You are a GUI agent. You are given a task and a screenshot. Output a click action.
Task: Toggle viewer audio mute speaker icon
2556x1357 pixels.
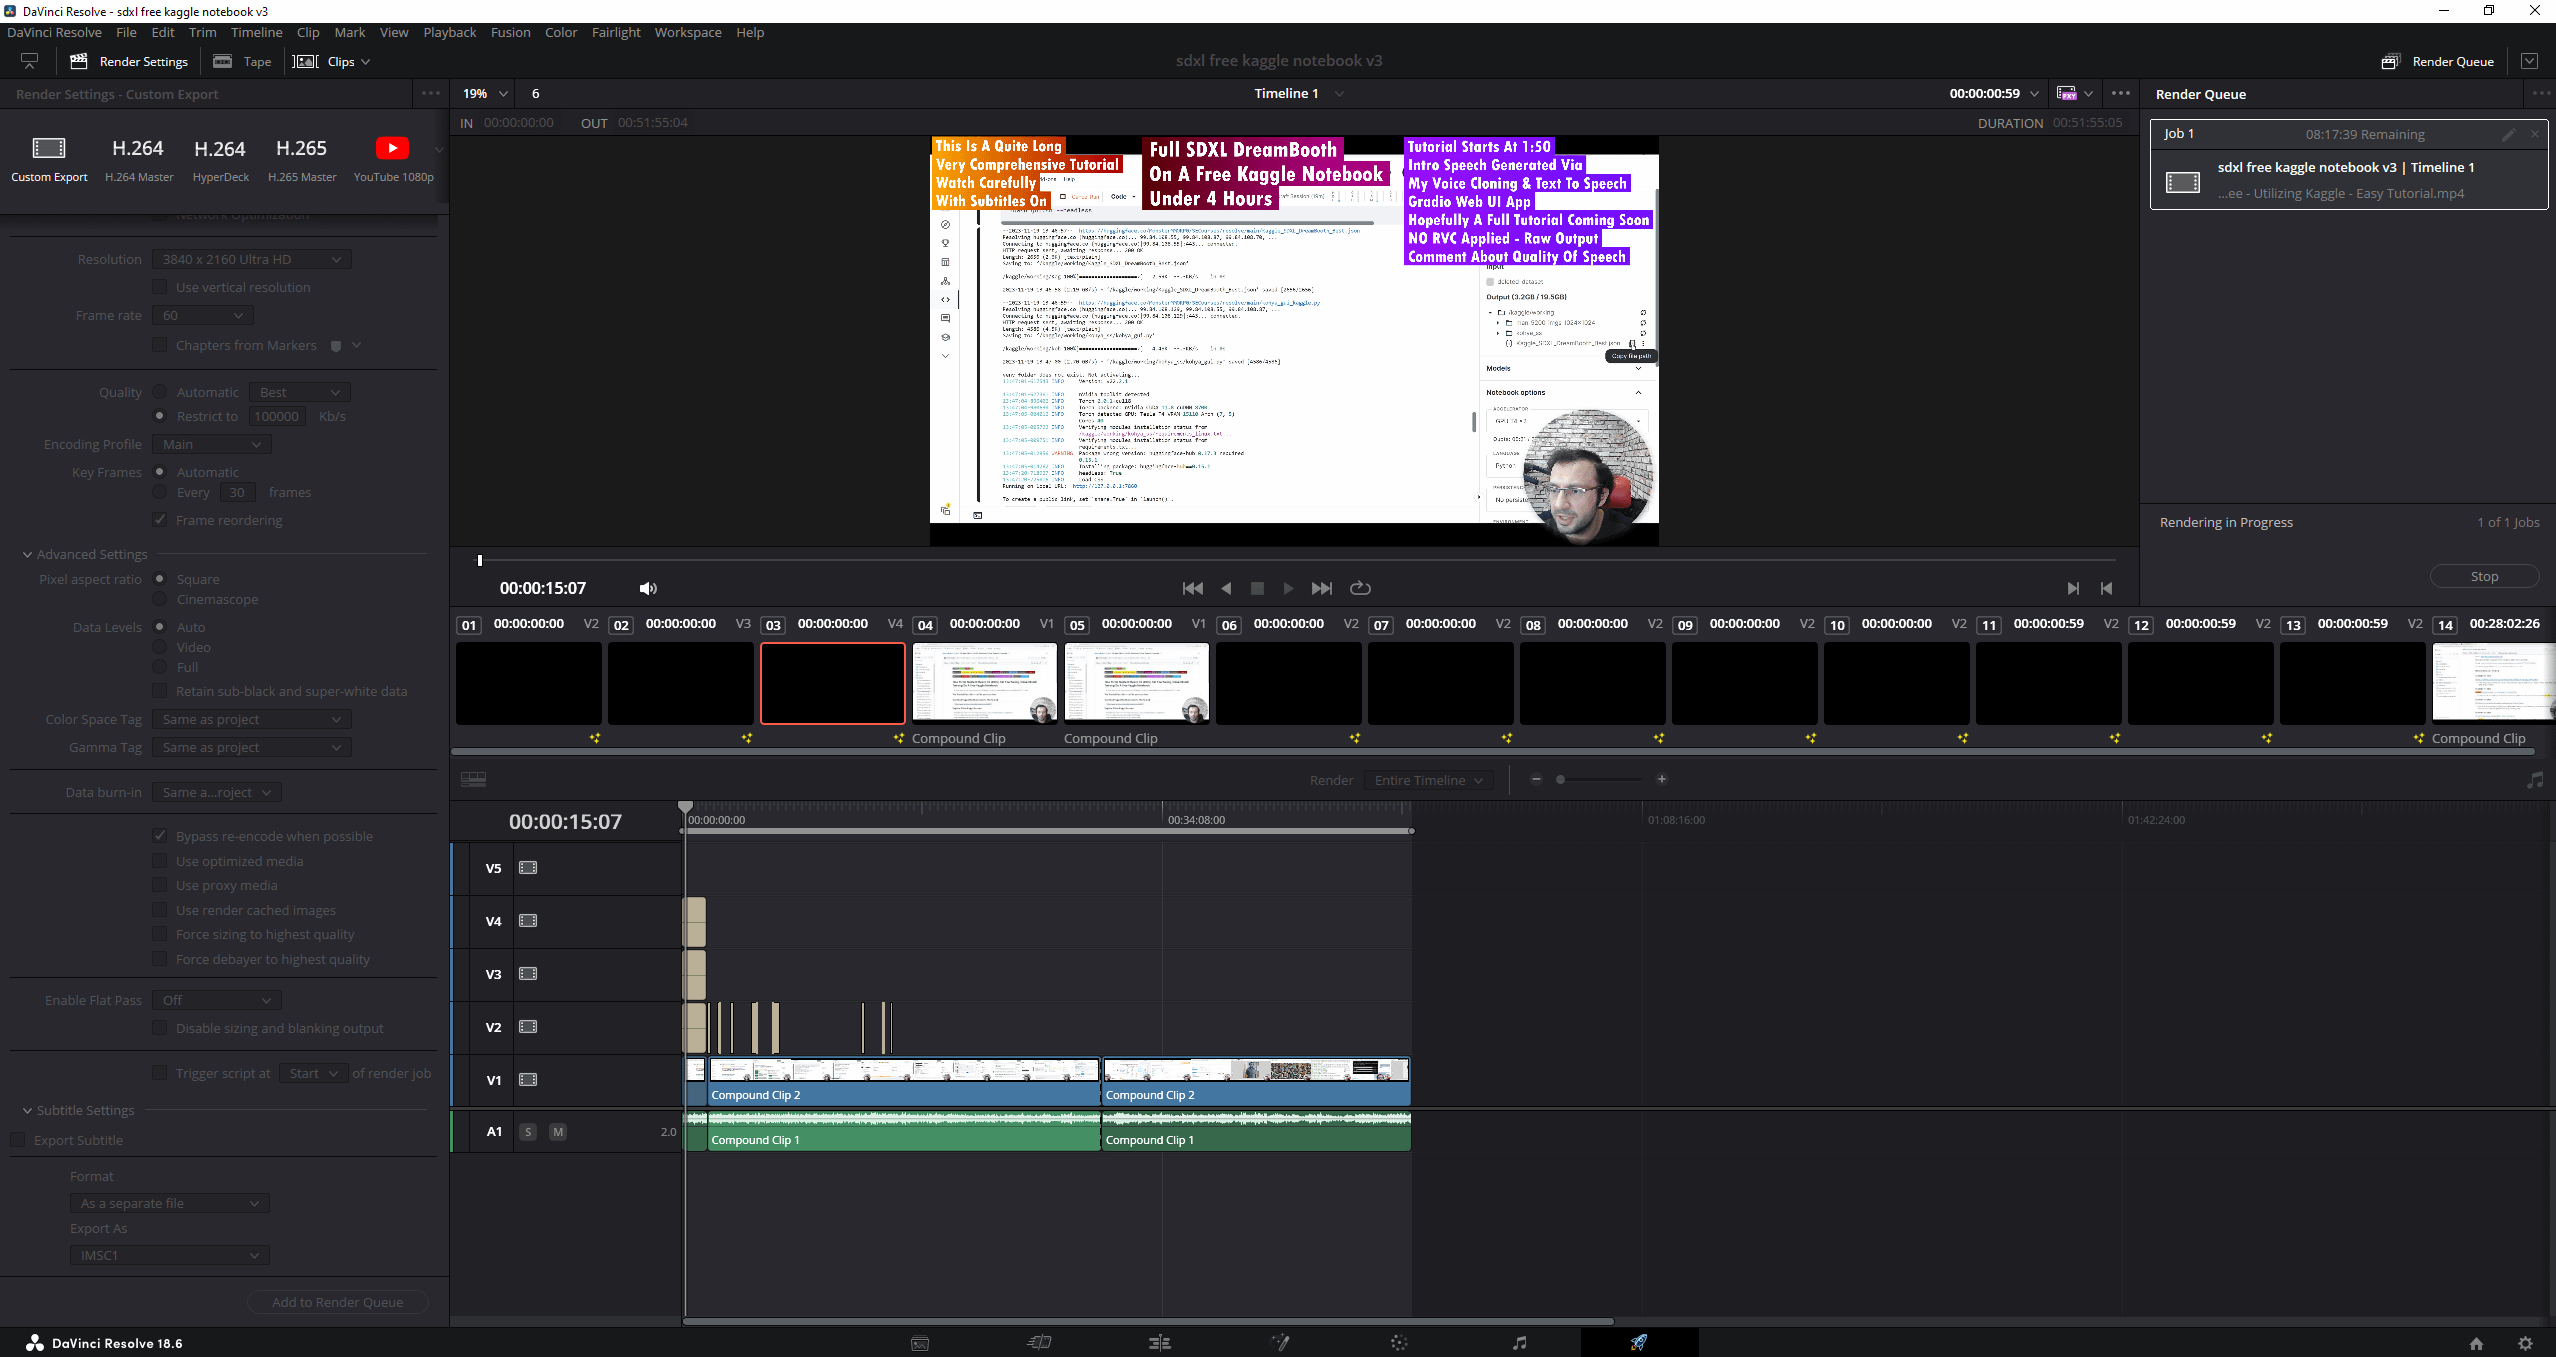click(648, 588)
